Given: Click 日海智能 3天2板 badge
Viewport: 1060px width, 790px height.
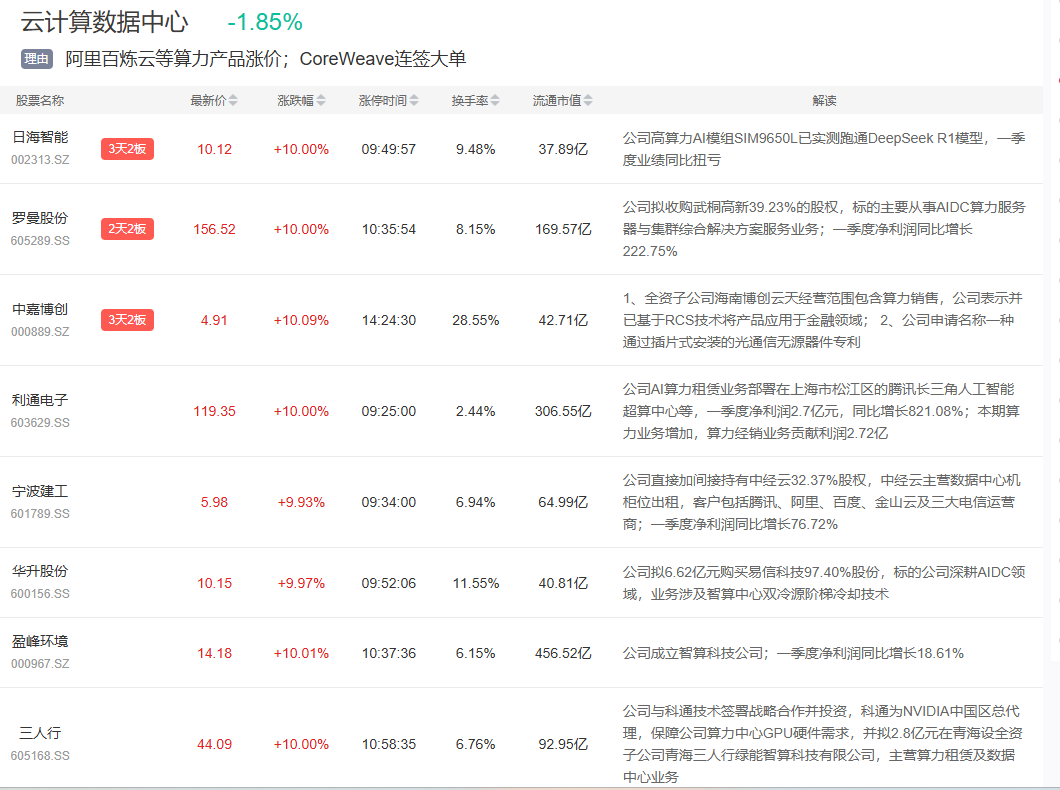Looking at the screenshot, I should click(x=127, y=149).
